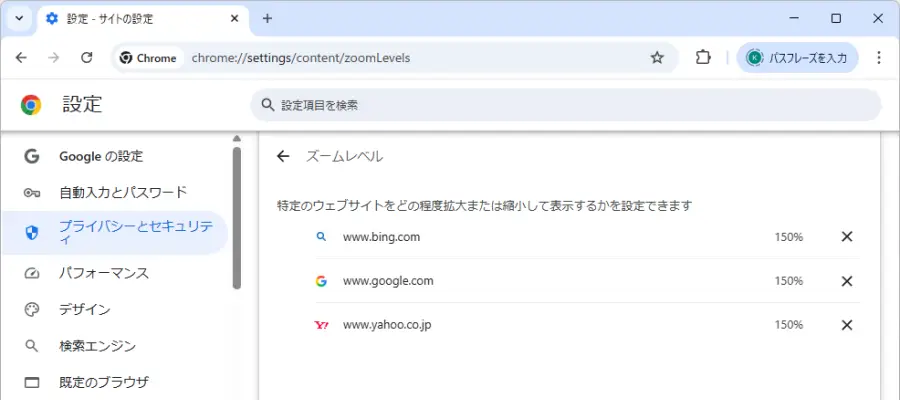Go back with browser back arrow

pos(21,57)
